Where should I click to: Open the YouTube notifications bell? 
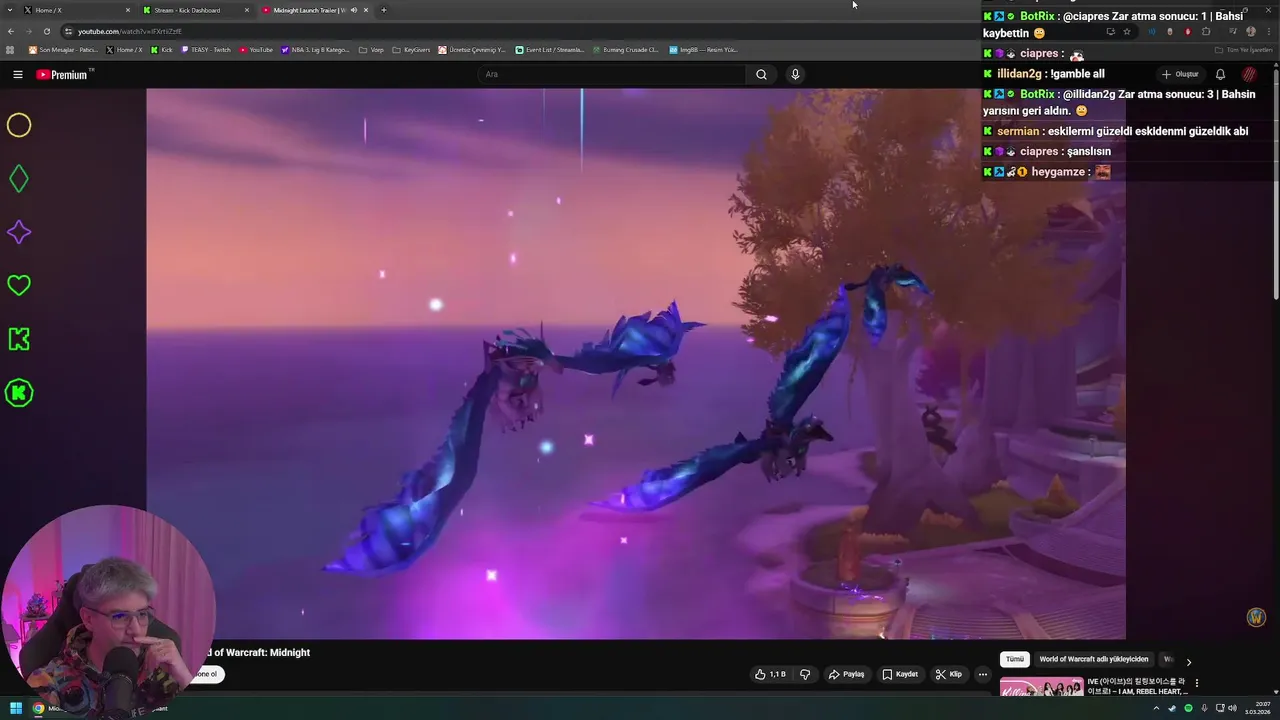pos(1220,74)
